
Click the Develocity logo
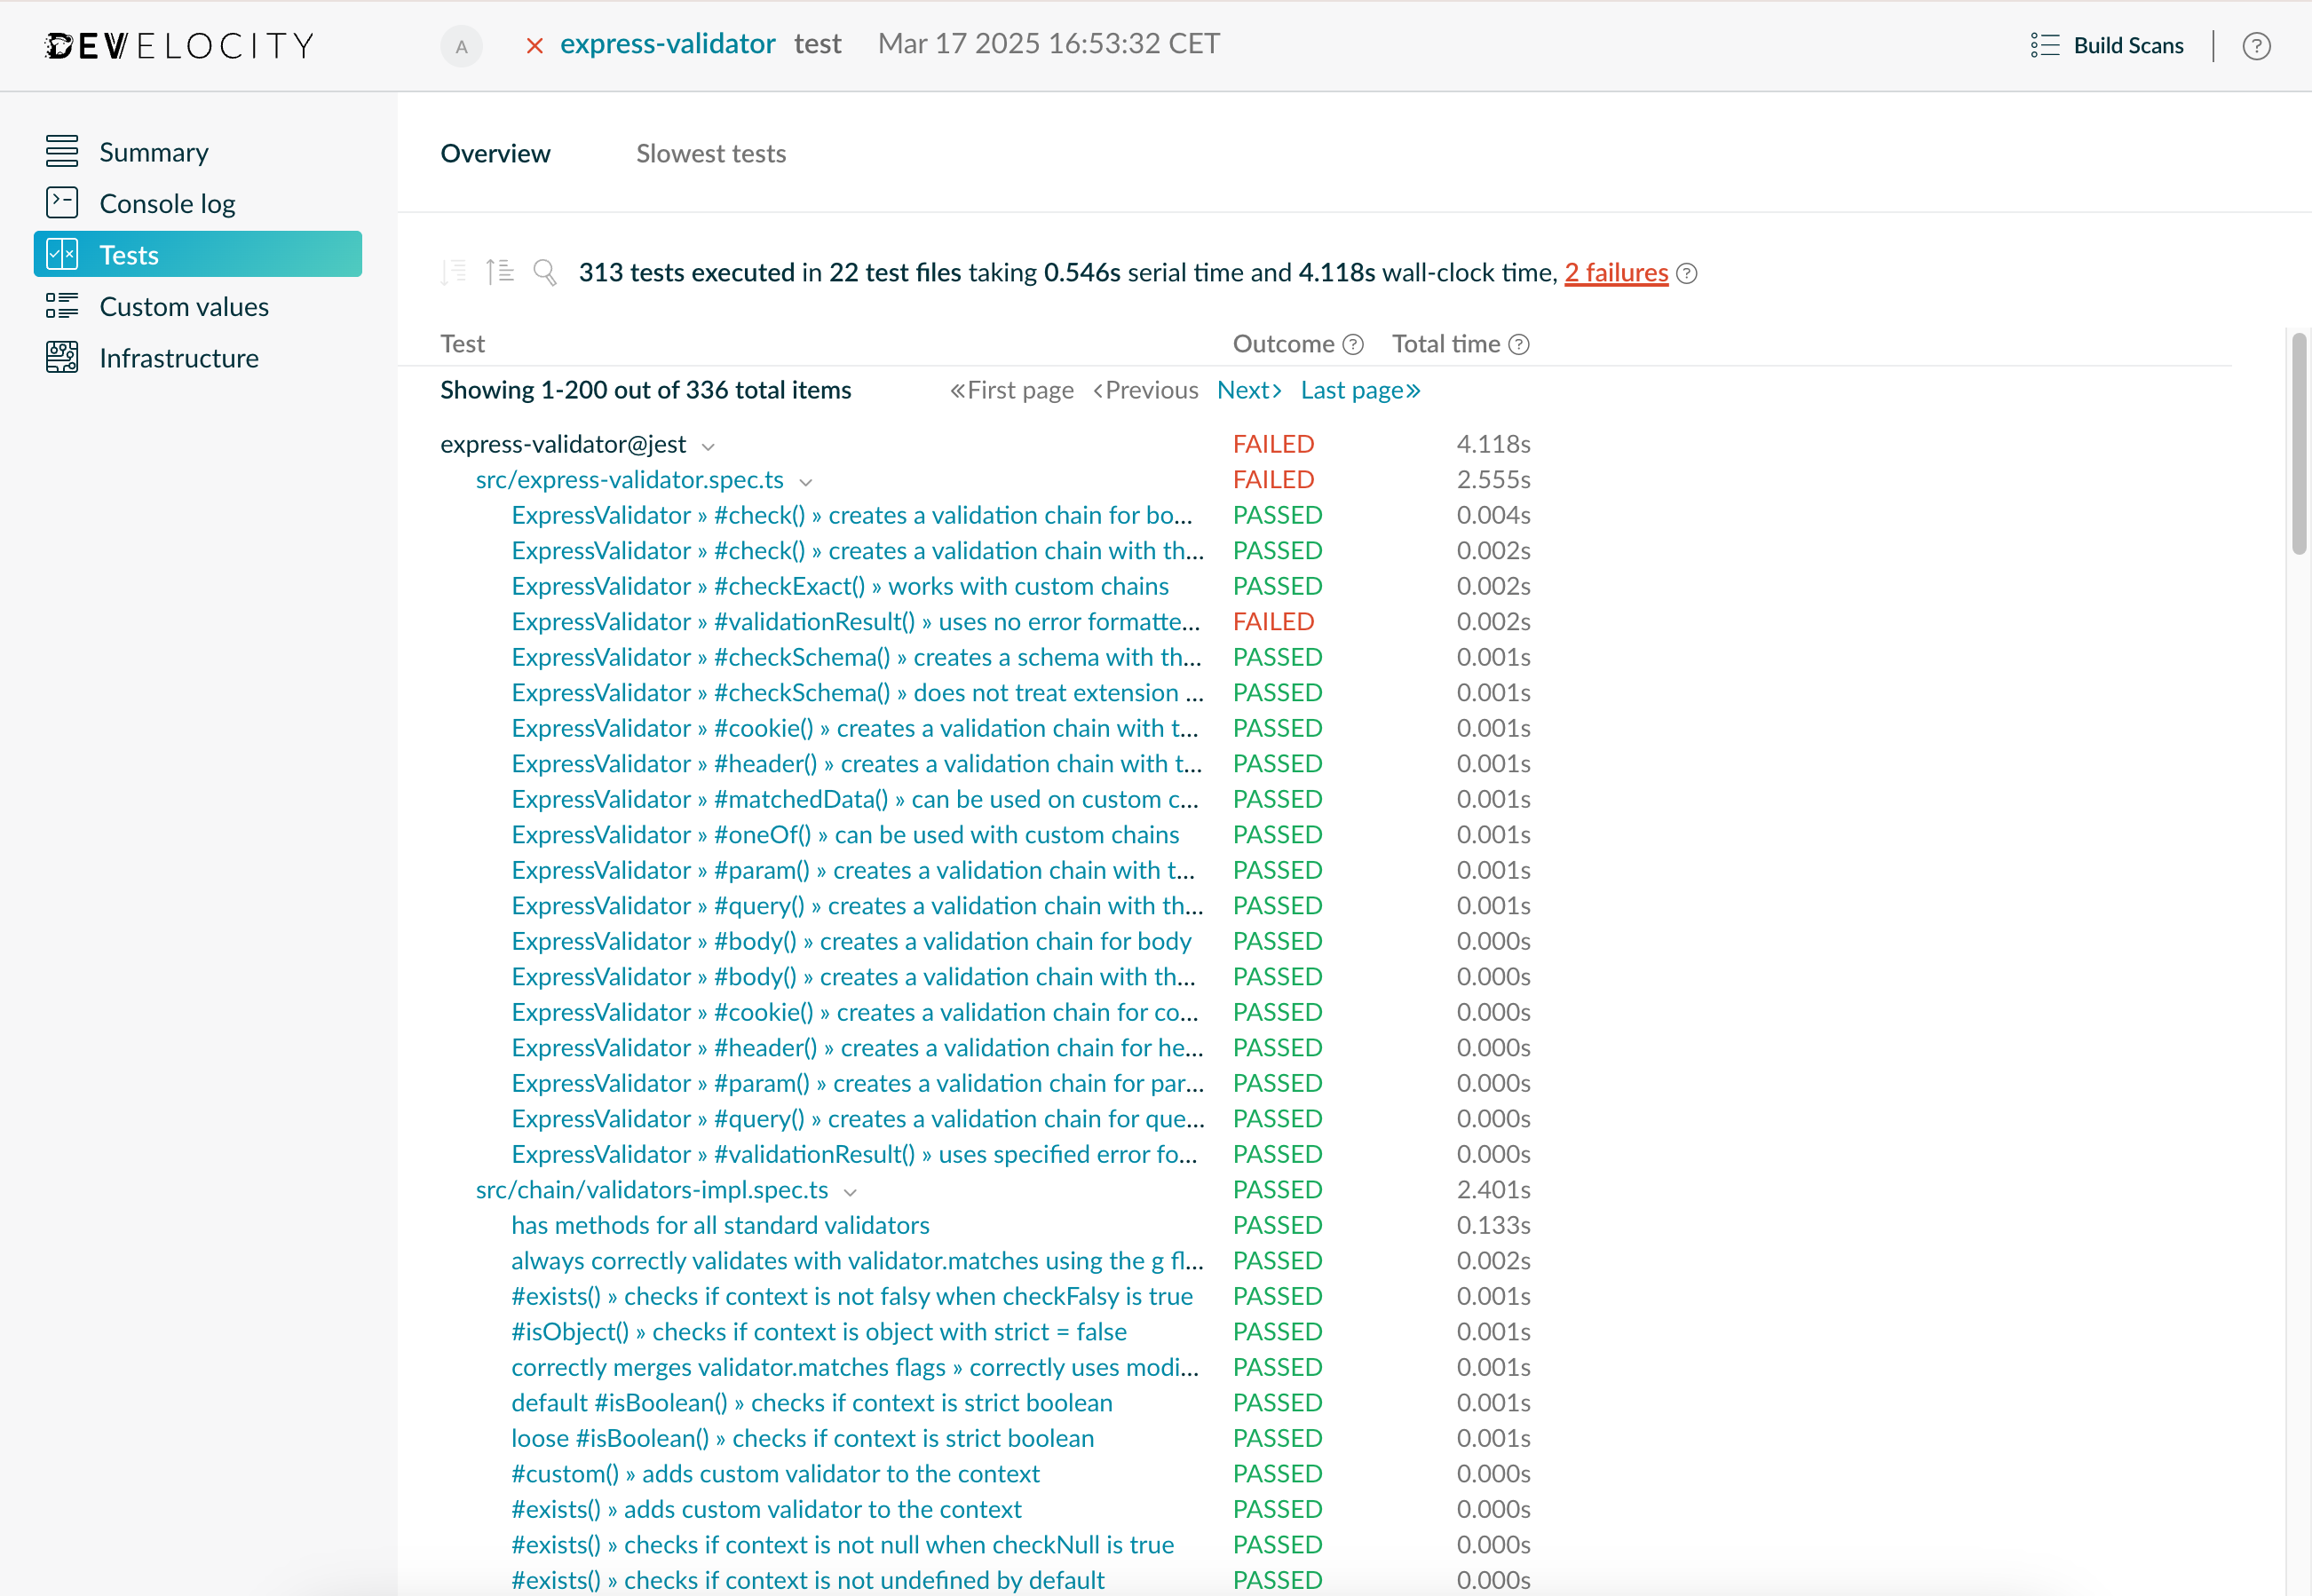[x=181, y=46]
